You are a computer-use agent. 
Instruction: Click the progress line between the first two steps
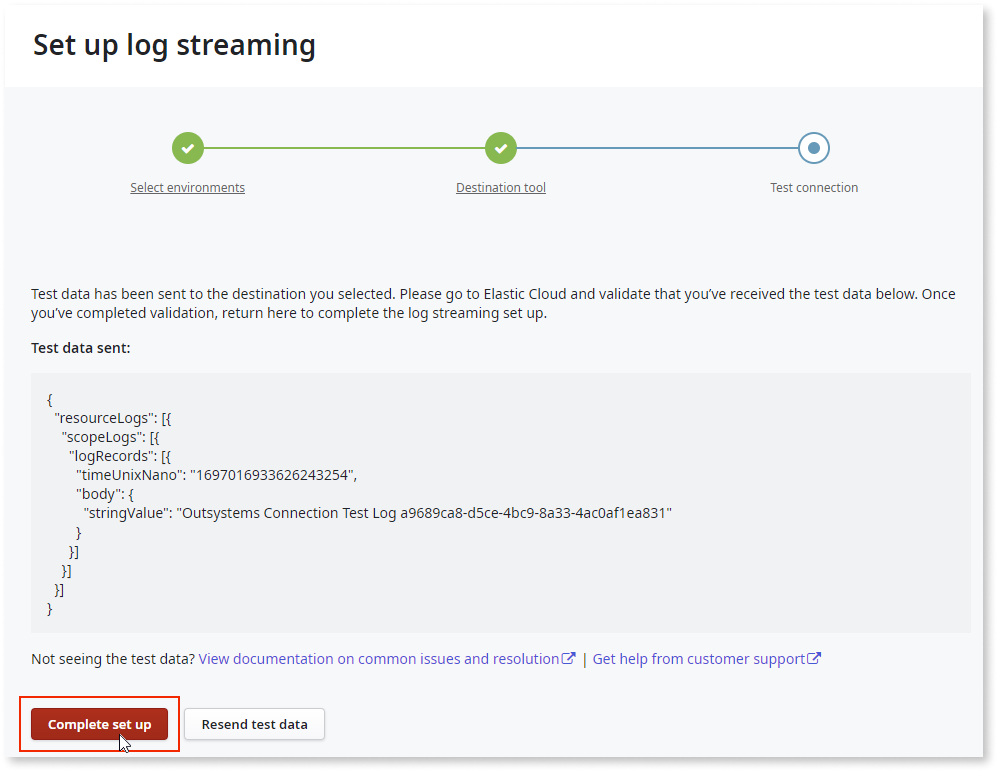(344, 147)
